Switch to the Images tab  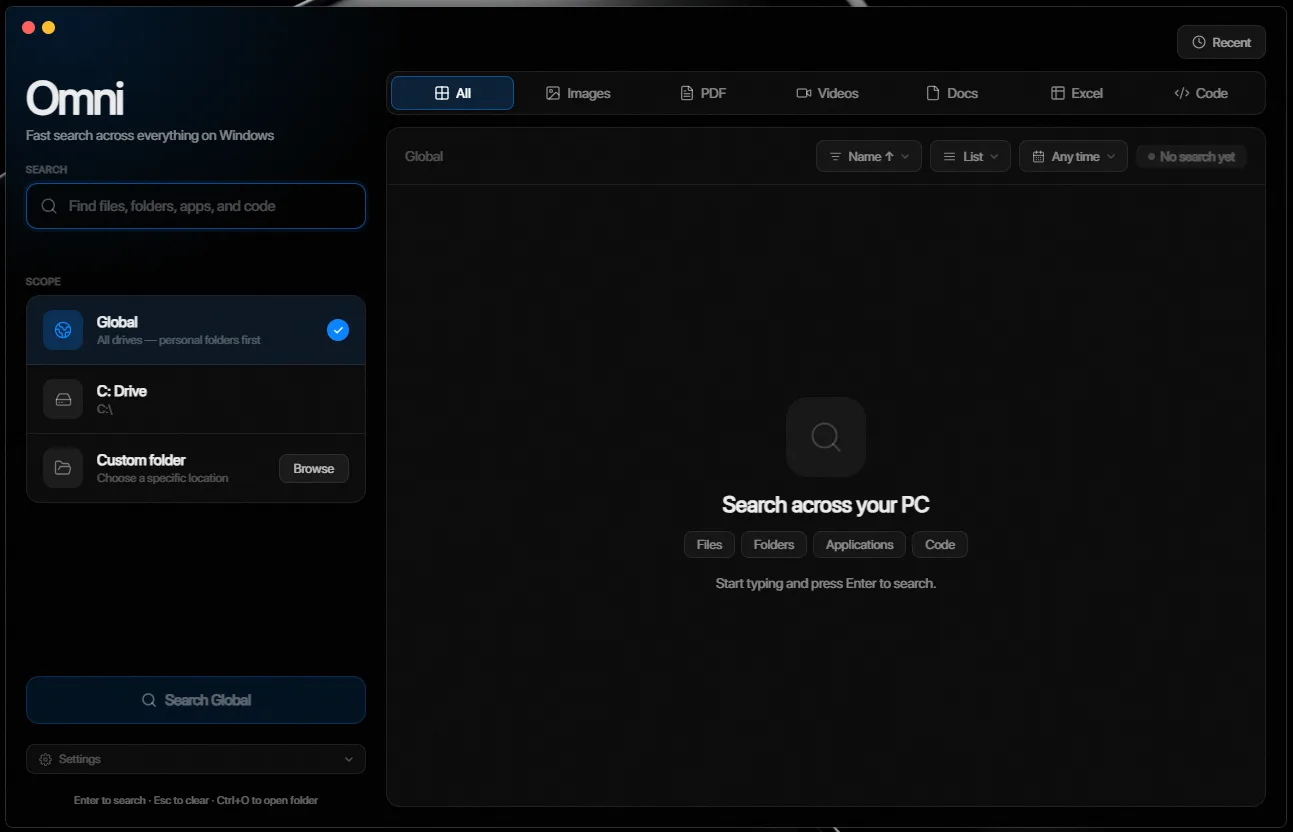pyautogui.click(x=578, y=93)
